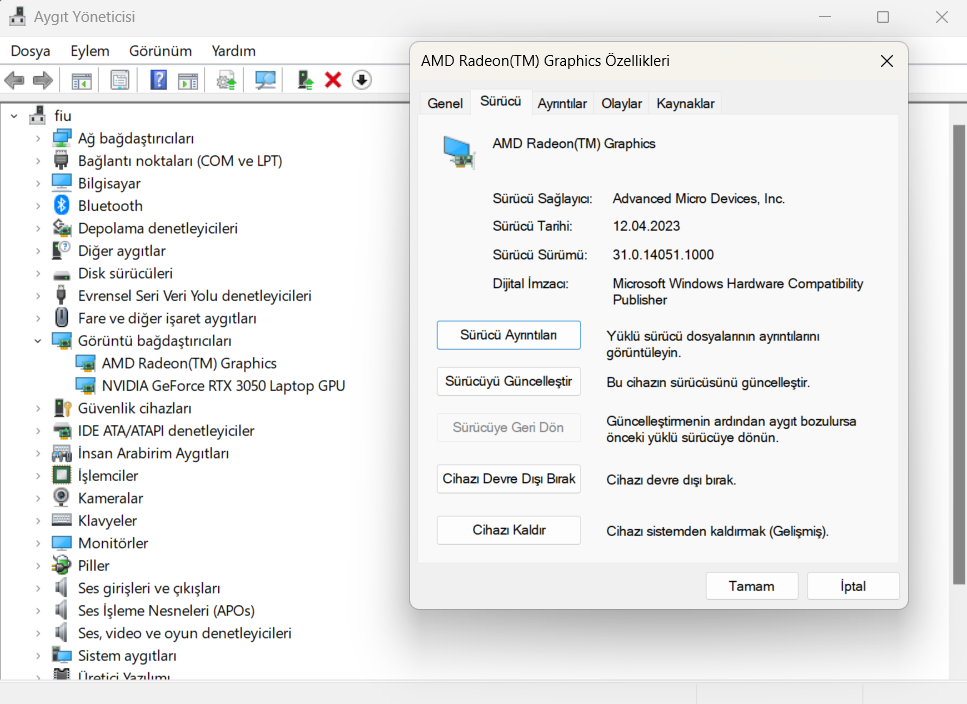
Task: Expand the Ağ bağdaştırıcıları chevron
Action: pyautogui.click(x=38, y=139)
